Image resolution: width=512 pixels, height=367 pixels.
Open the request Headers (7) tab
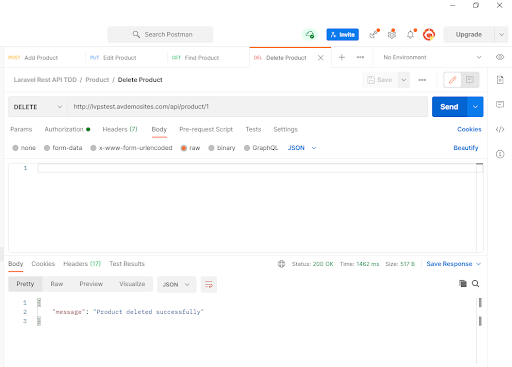coord(120,129)
